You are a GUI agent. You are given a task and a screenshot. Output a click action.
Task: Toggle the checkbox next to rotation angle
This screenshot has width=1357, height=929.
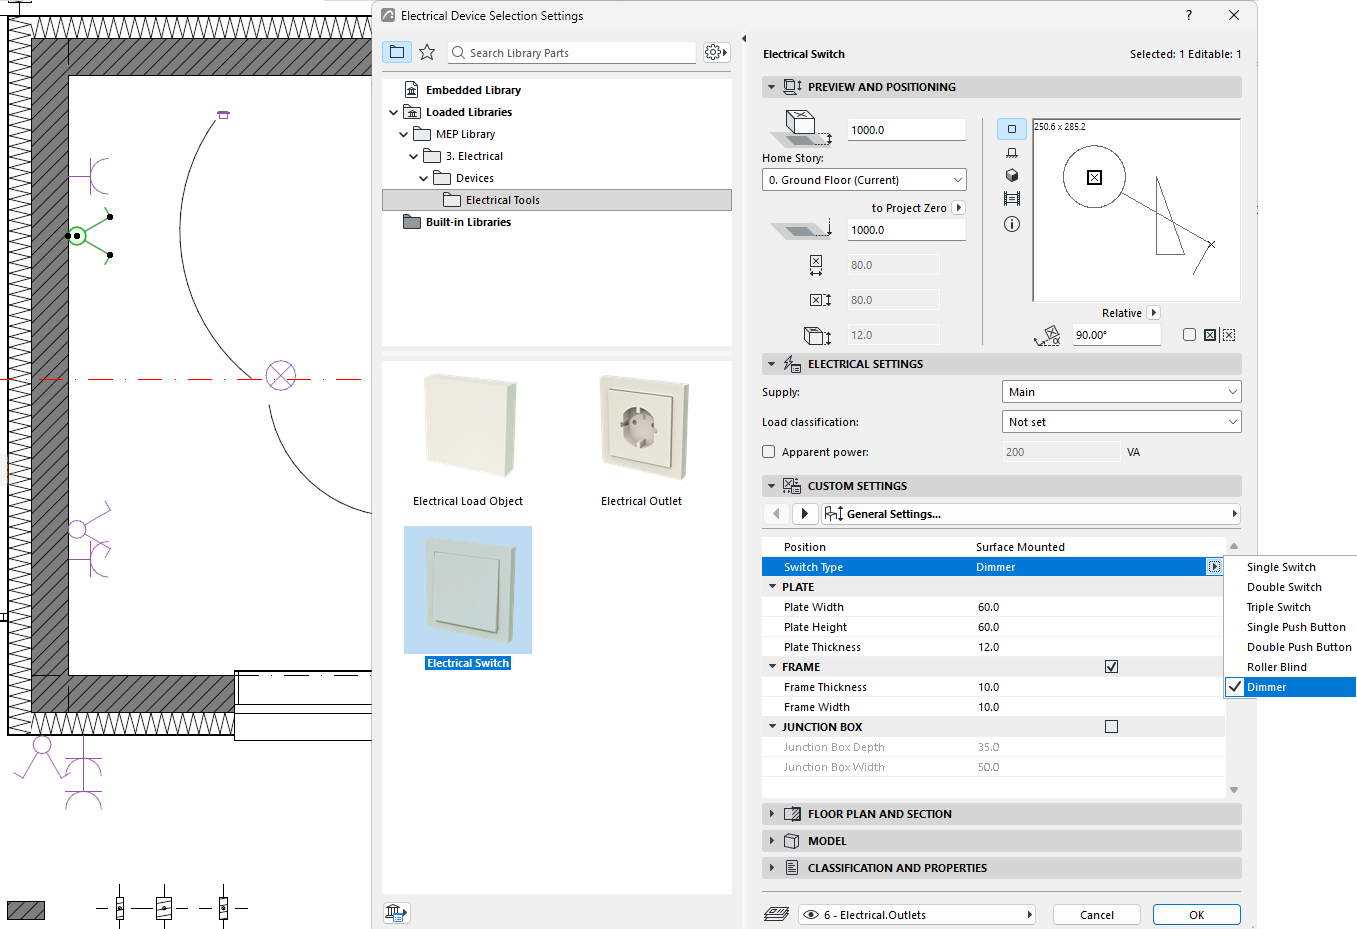click(x=1189, y=335)
